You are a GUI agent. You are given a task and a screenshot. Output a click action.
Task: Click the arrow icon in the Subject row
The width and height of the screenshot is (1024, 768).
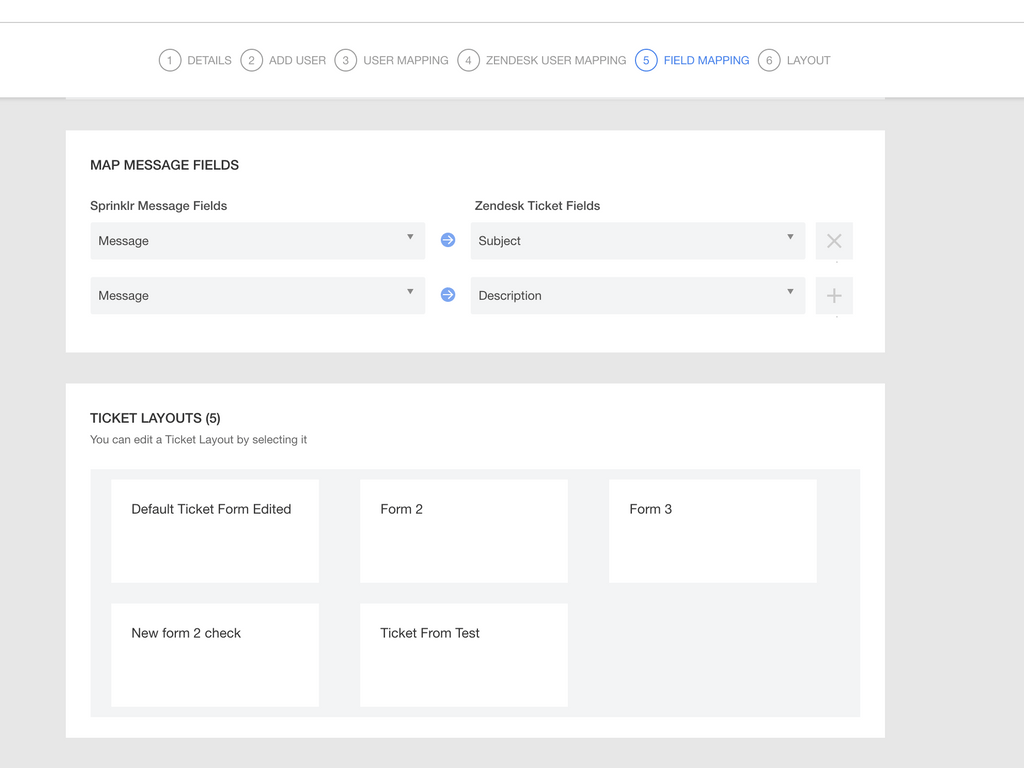[448, 240]
